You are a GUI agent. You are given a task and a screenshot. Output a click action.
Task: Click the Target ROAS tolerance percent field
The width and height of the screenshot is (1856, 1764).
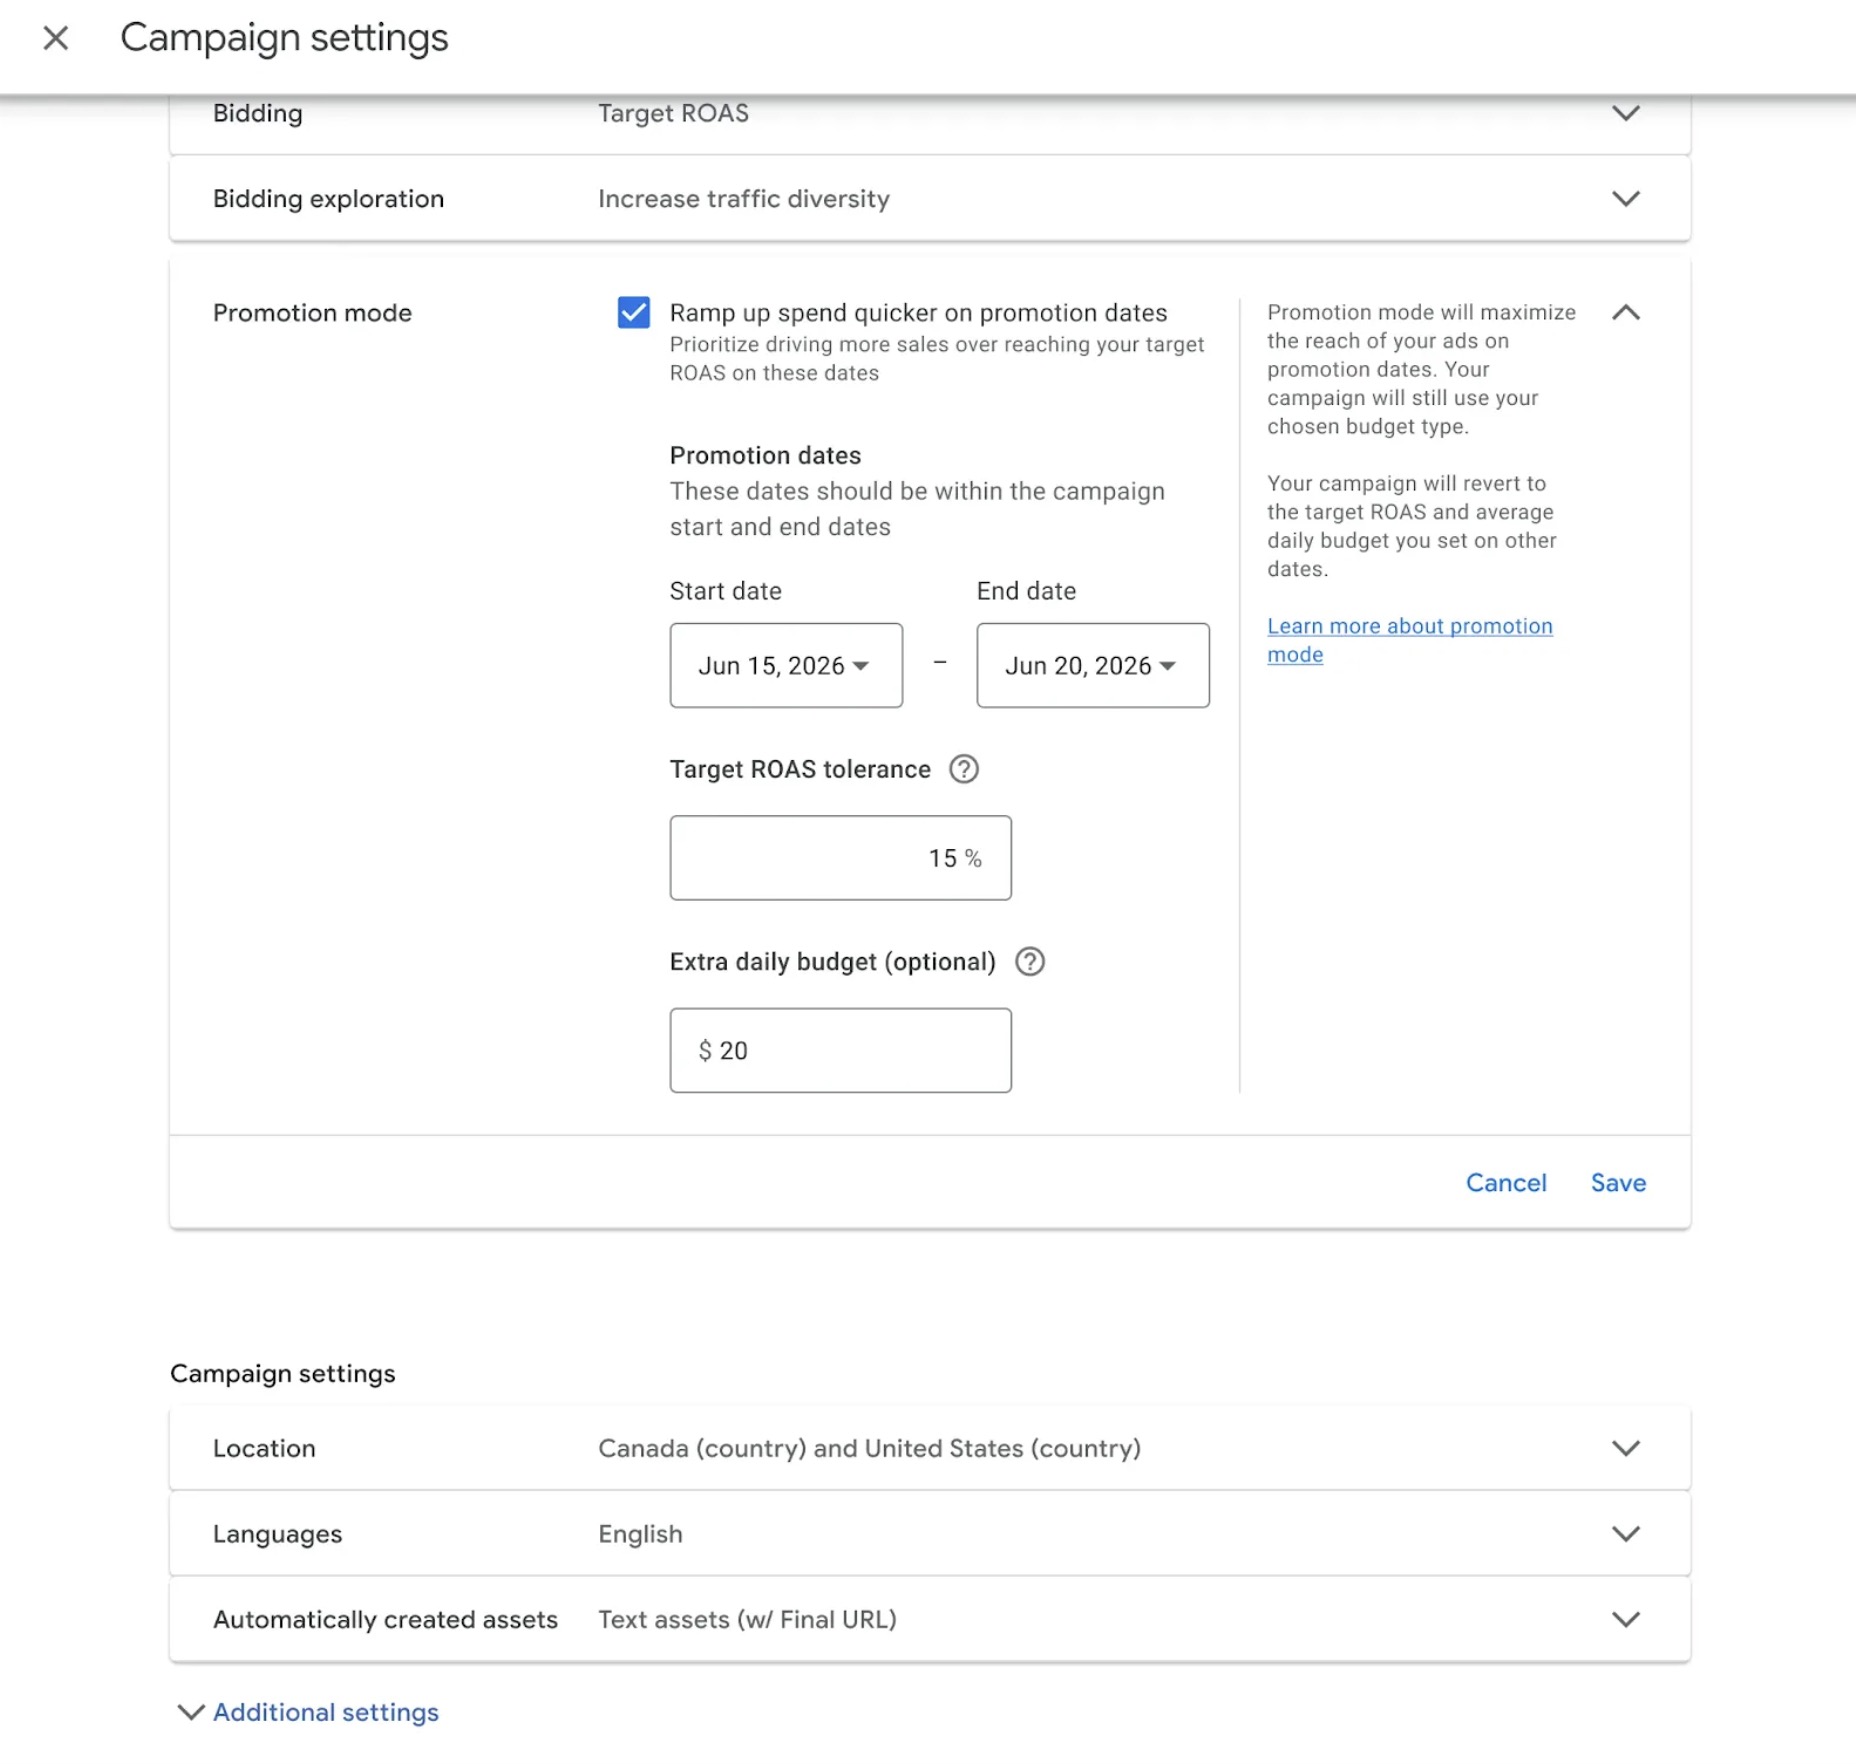pyautogui.click(x=840, y=858)
